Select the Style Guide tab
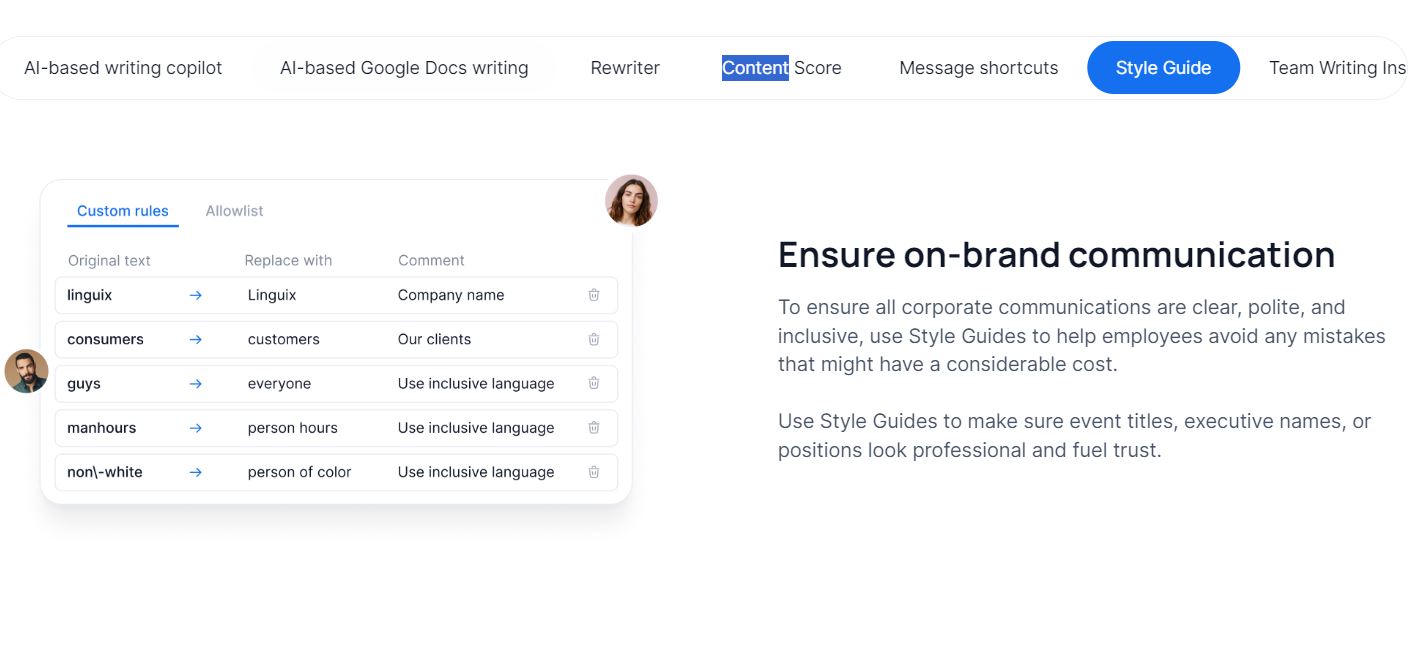Viewport: 1413px width, 648px height. tap(1163, 68)
